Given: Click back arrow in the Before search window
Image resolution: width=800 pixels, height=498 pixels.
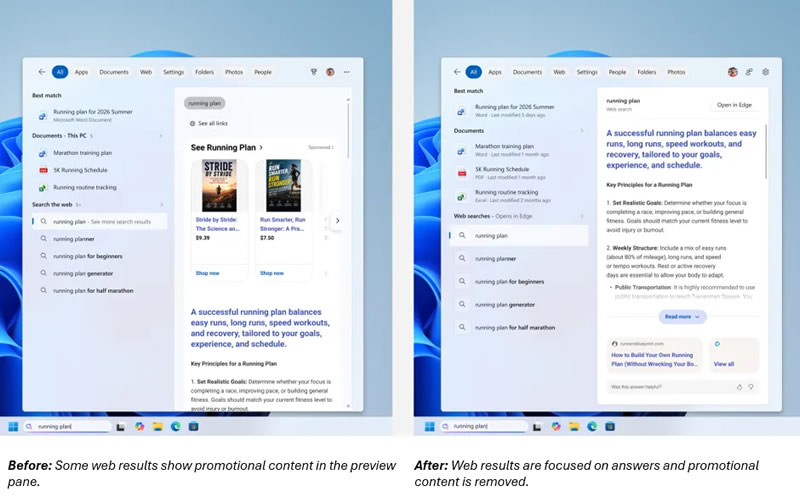Looking at the screenshot, I should (42, 72).
